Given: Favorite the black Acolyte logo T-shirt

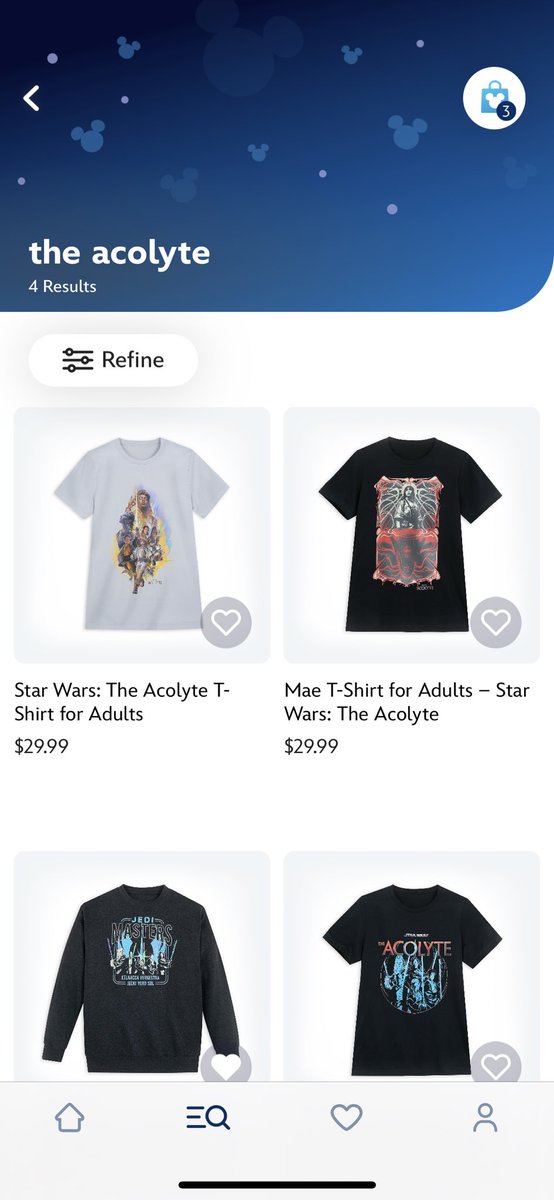Looking at the screenshot, I should point(496,1066).
